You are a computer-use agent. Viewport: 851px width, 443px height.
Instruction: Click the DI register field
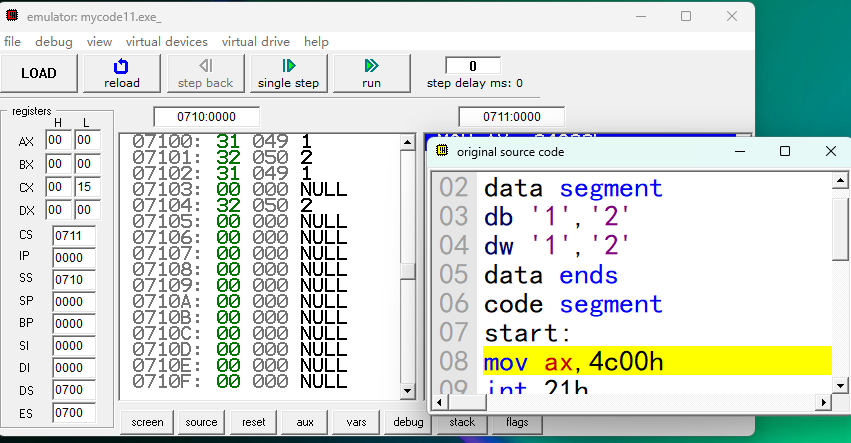click(74, 368)
